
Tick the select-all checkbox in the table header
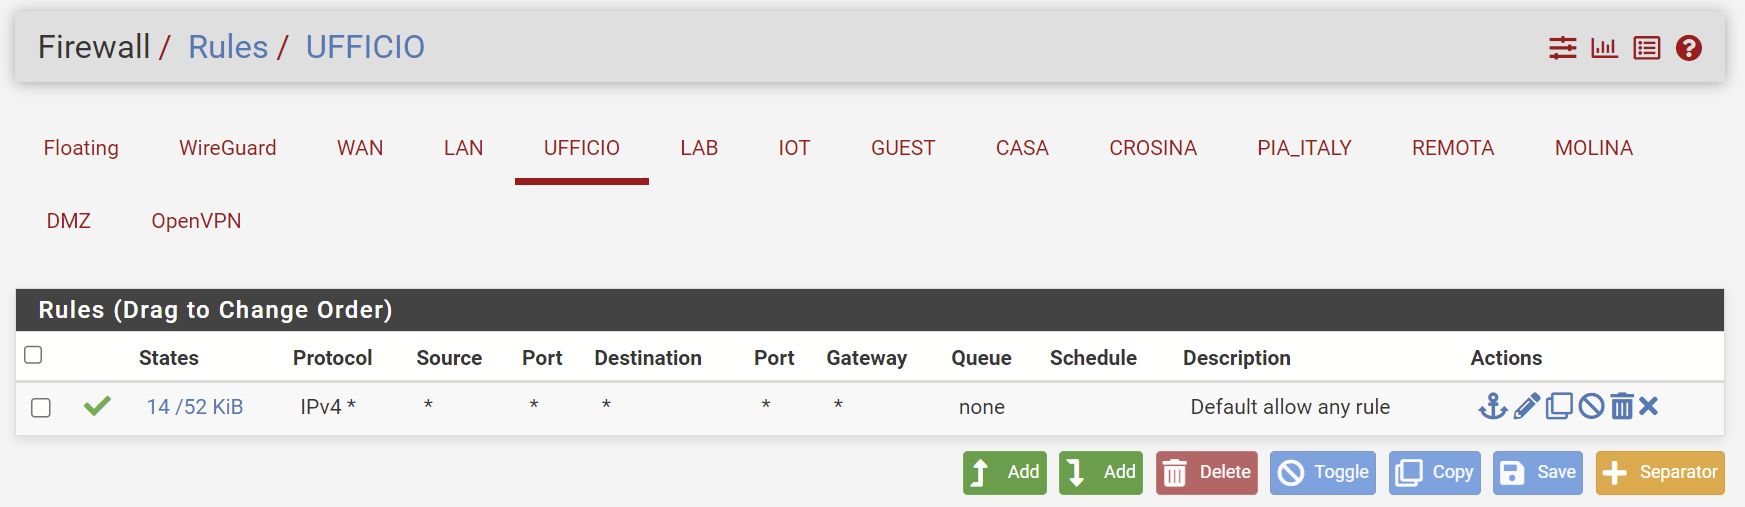coord(33,355)
